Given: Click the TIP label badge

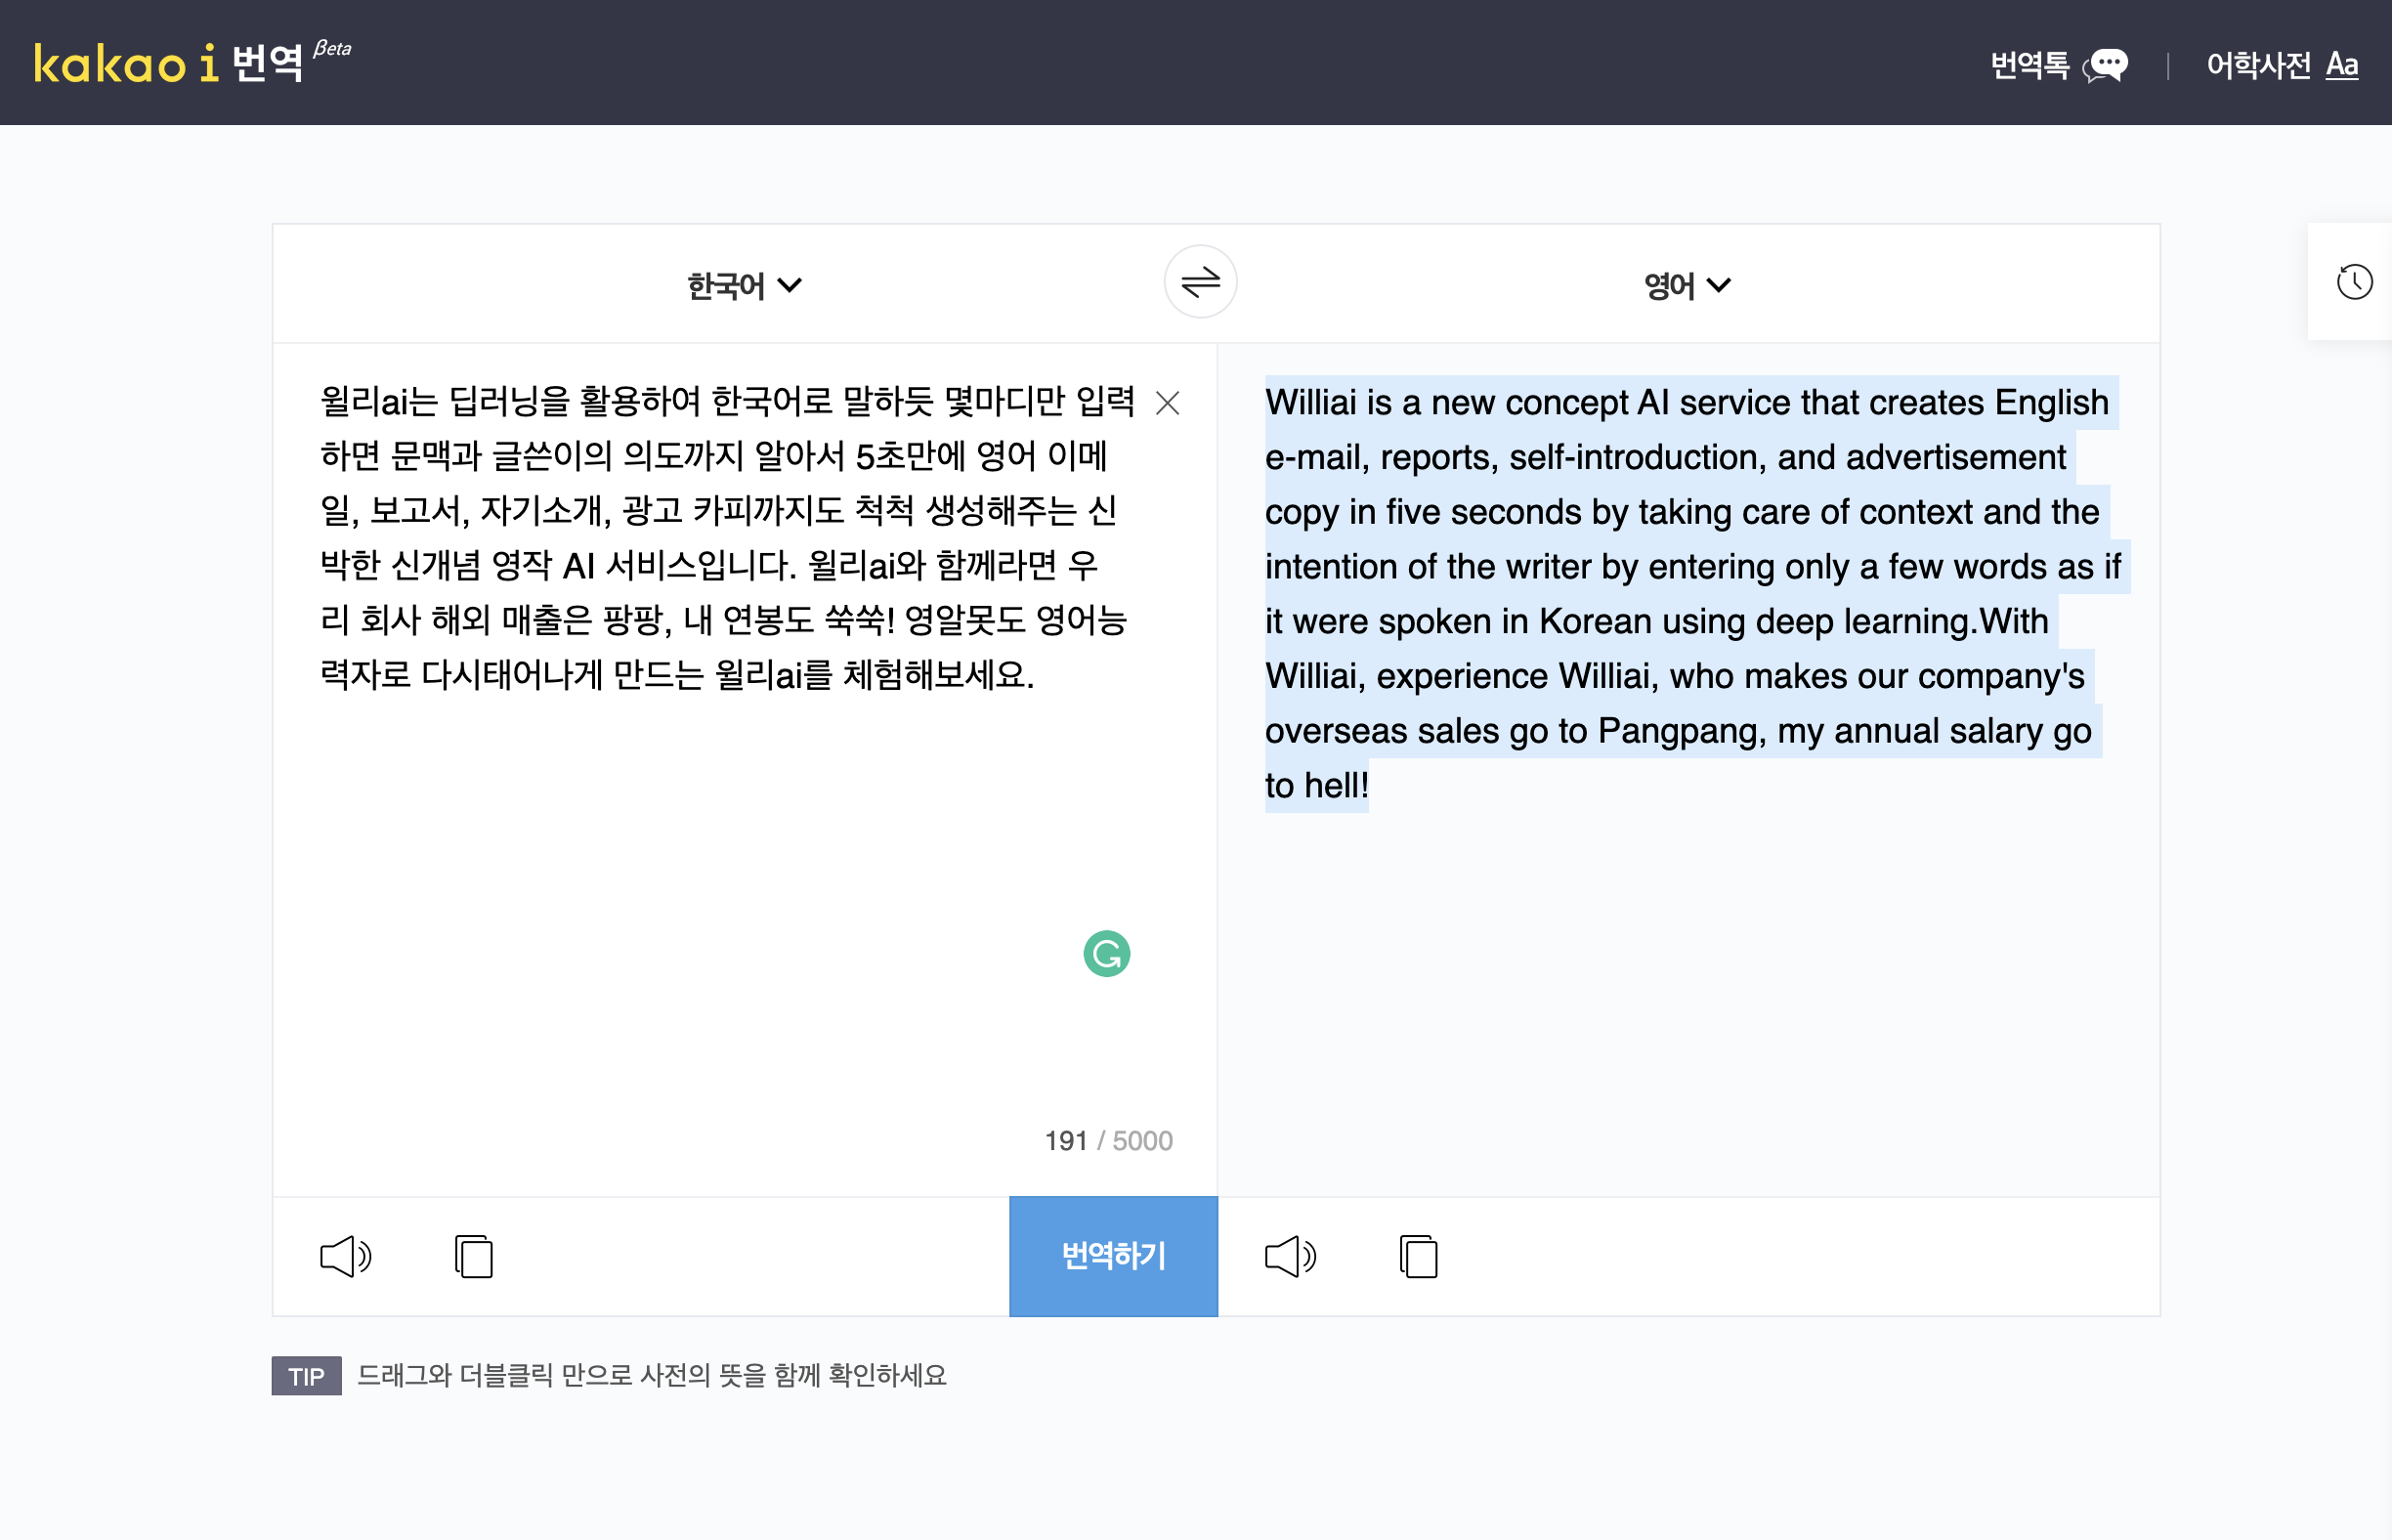Looking at the screenshot, I should [x=306, y=1376].
